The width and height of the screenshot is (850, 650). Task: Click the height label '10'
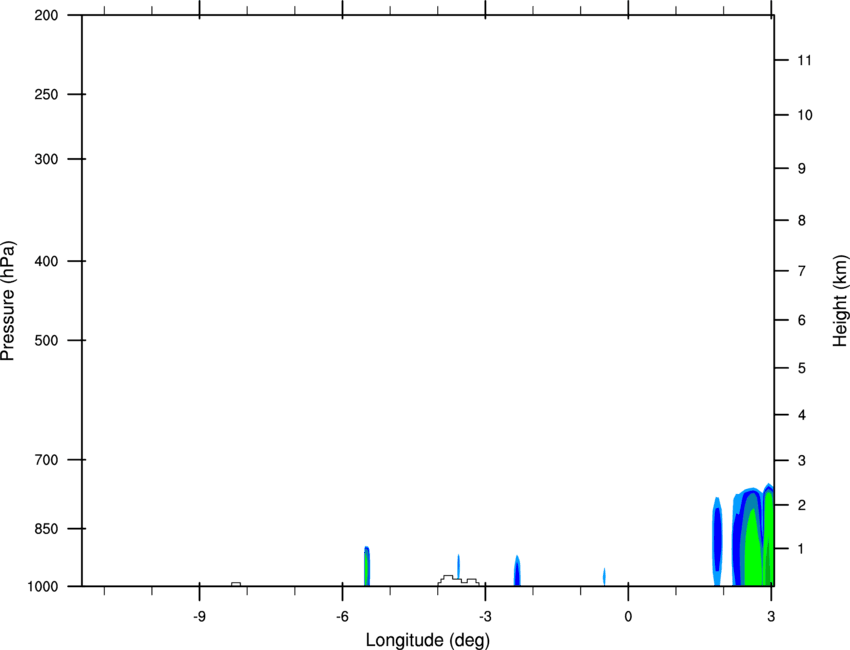point(805,115)
